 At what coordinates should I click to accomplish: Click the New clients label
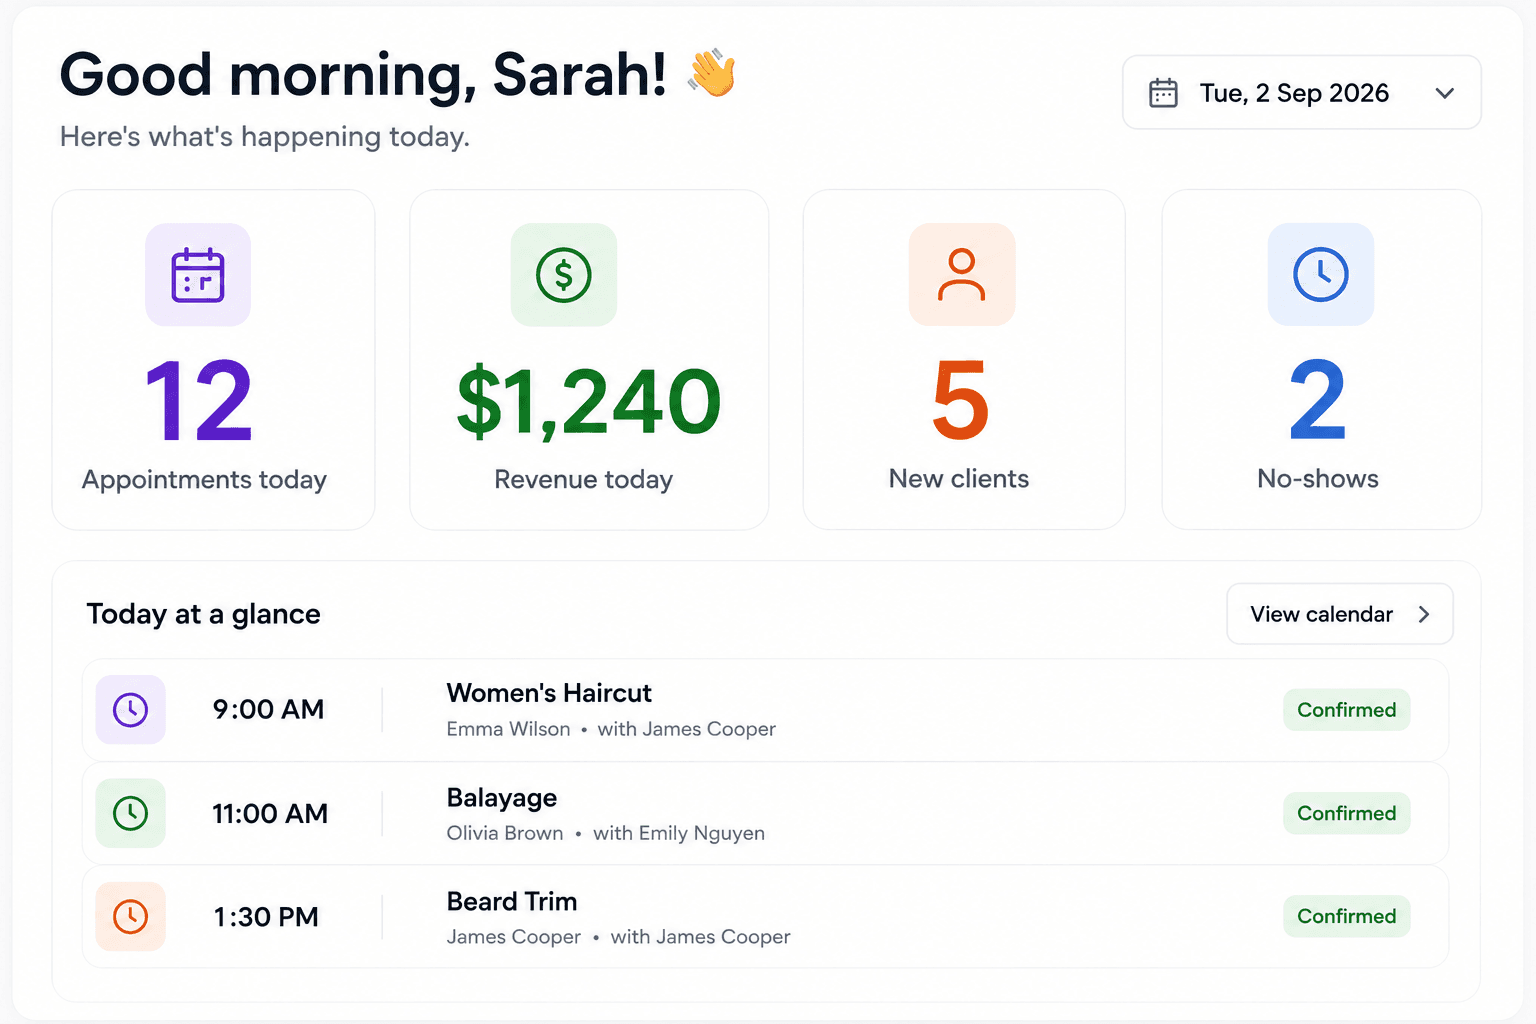click(959, 479)
